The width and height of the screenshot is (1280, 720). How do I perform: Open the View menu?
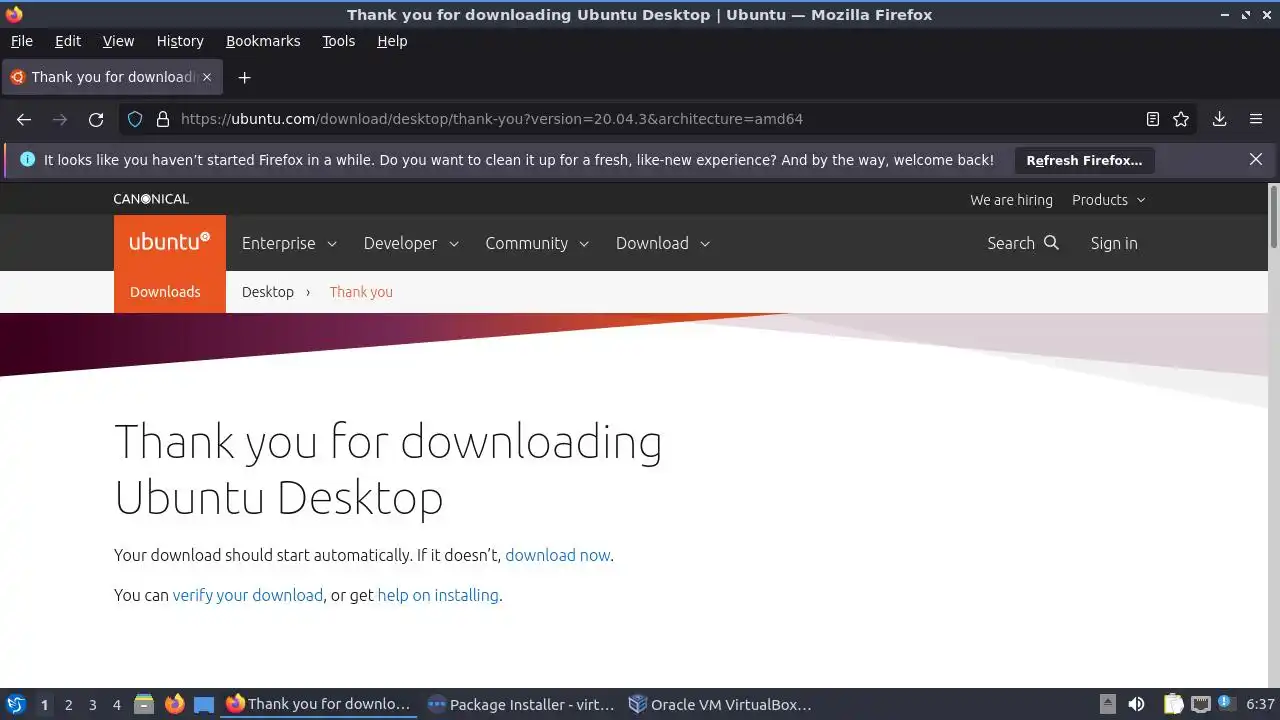[x=118, y=41]
